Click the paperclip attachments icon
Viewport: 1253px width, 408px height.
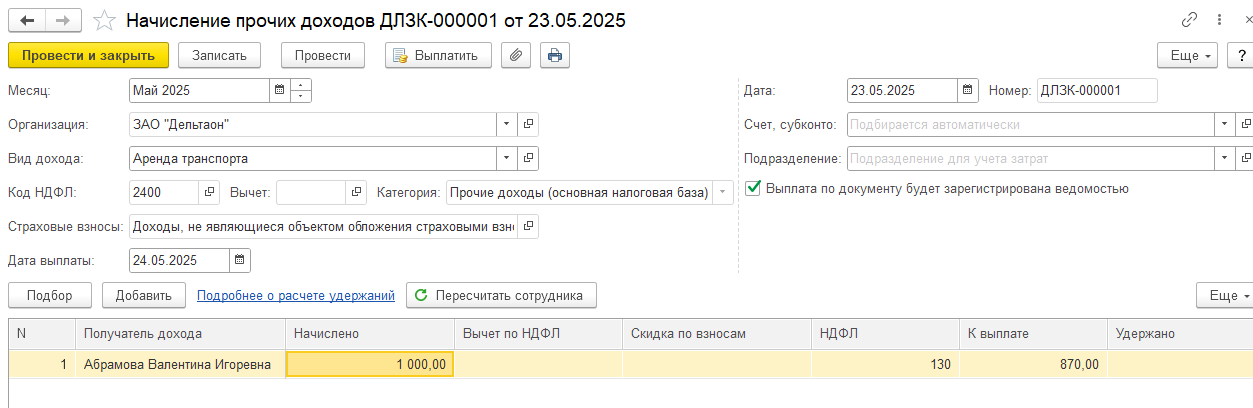coord(515,55)
